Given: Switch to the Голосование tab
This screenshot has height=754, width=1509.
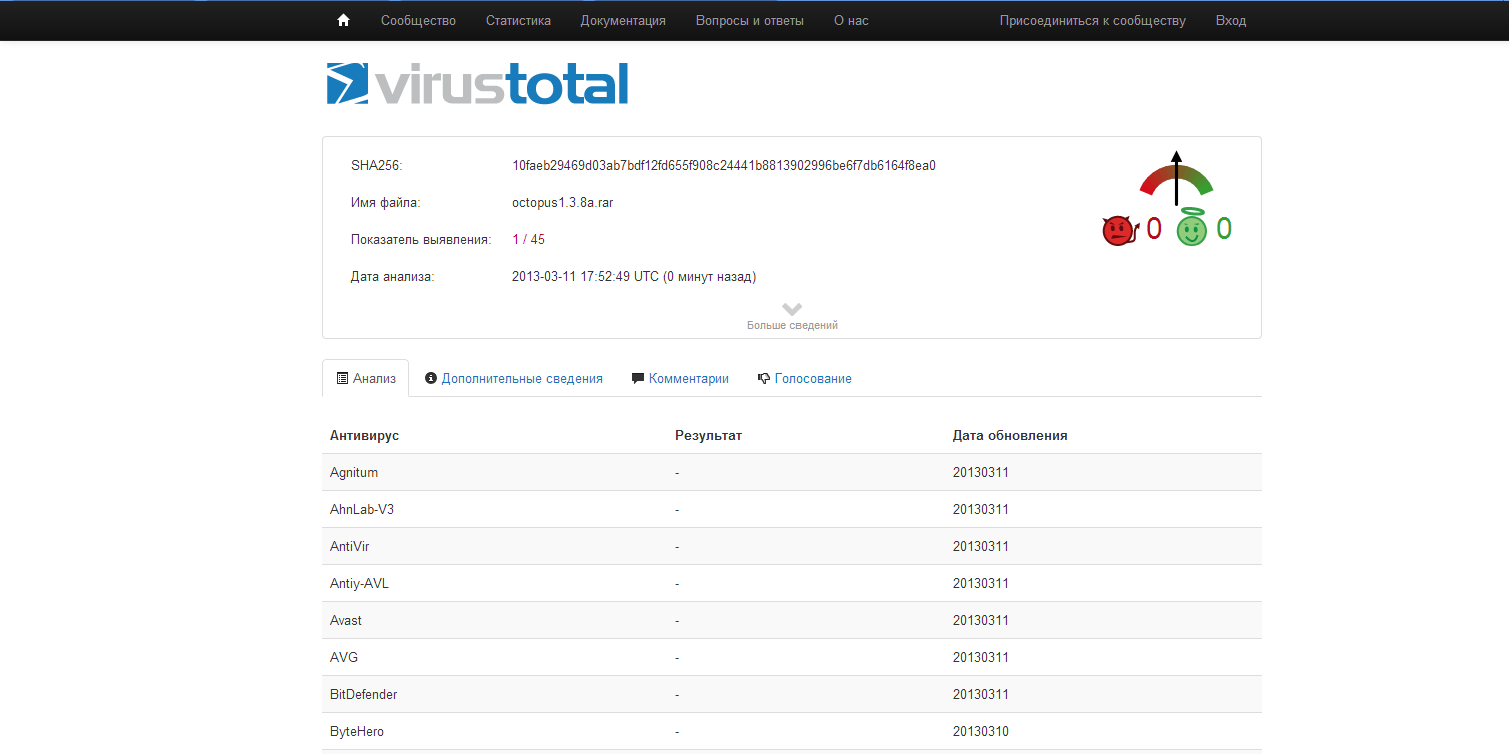Looking at the screenshot, I should 805,378.
